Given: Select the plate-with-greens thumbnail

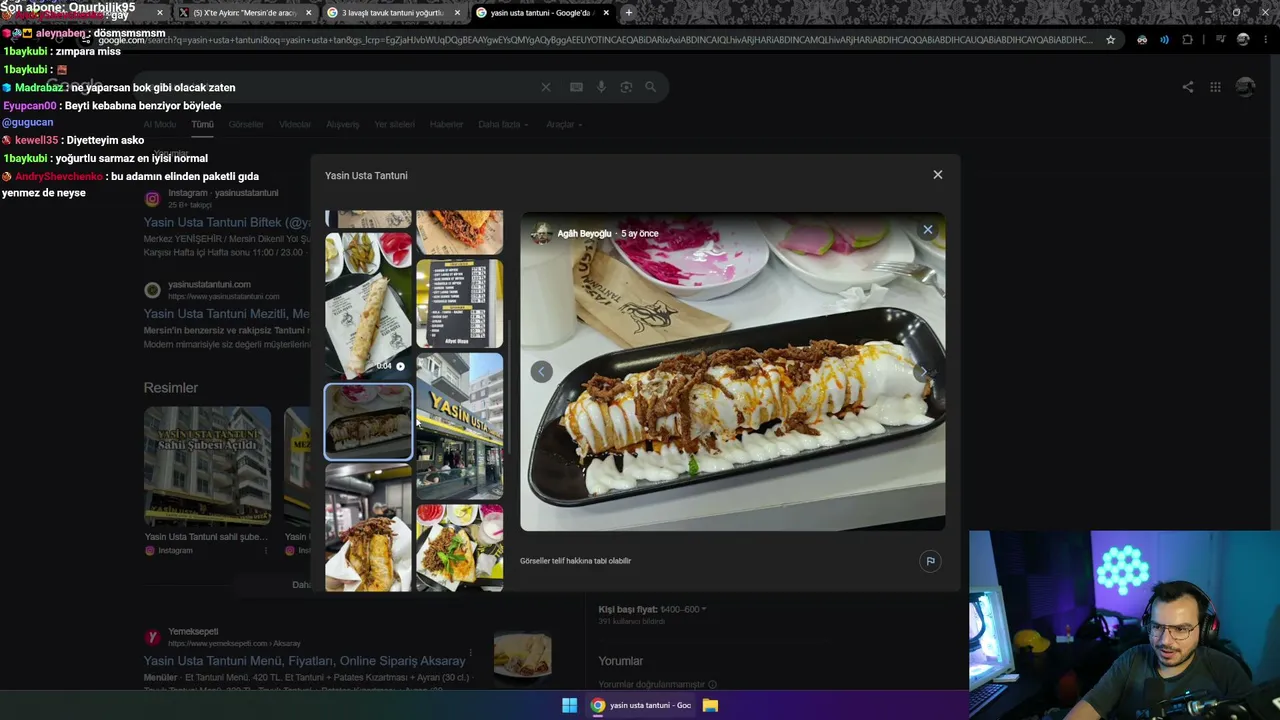Looking at the screenshot, I should coord(460,547).
